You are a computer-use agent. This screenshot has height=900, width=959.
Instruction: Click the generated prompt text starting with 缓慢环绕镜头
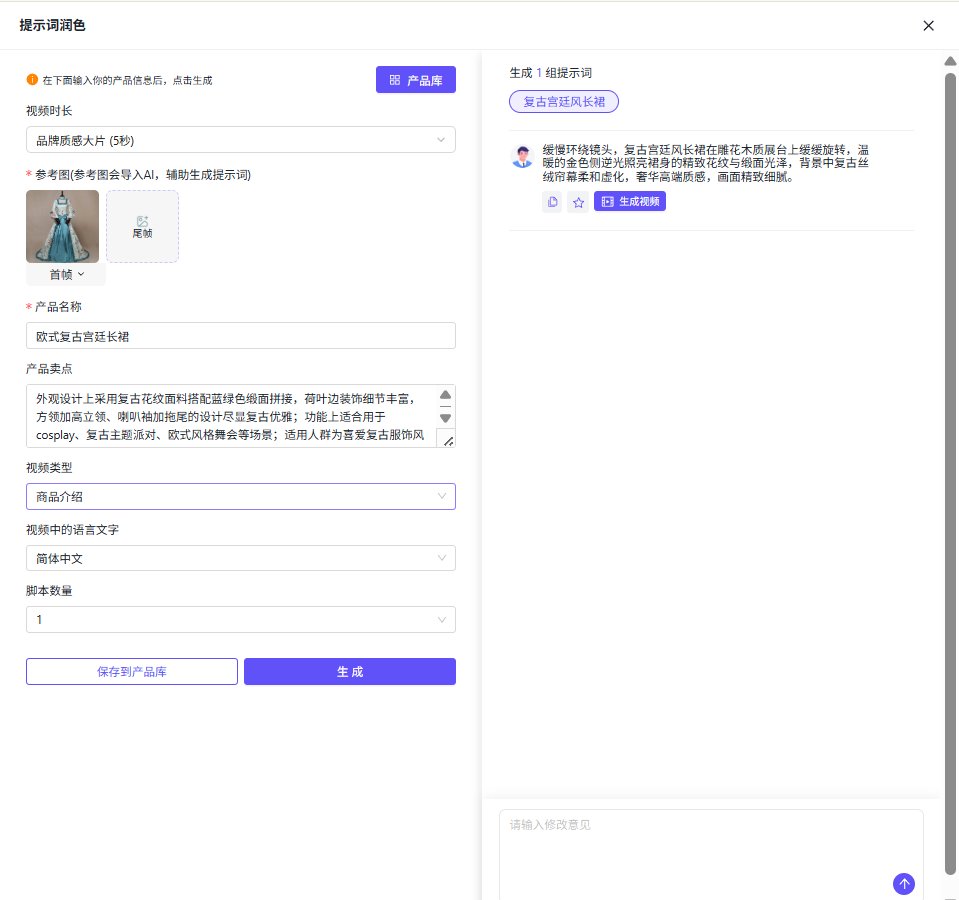(705, 163)
